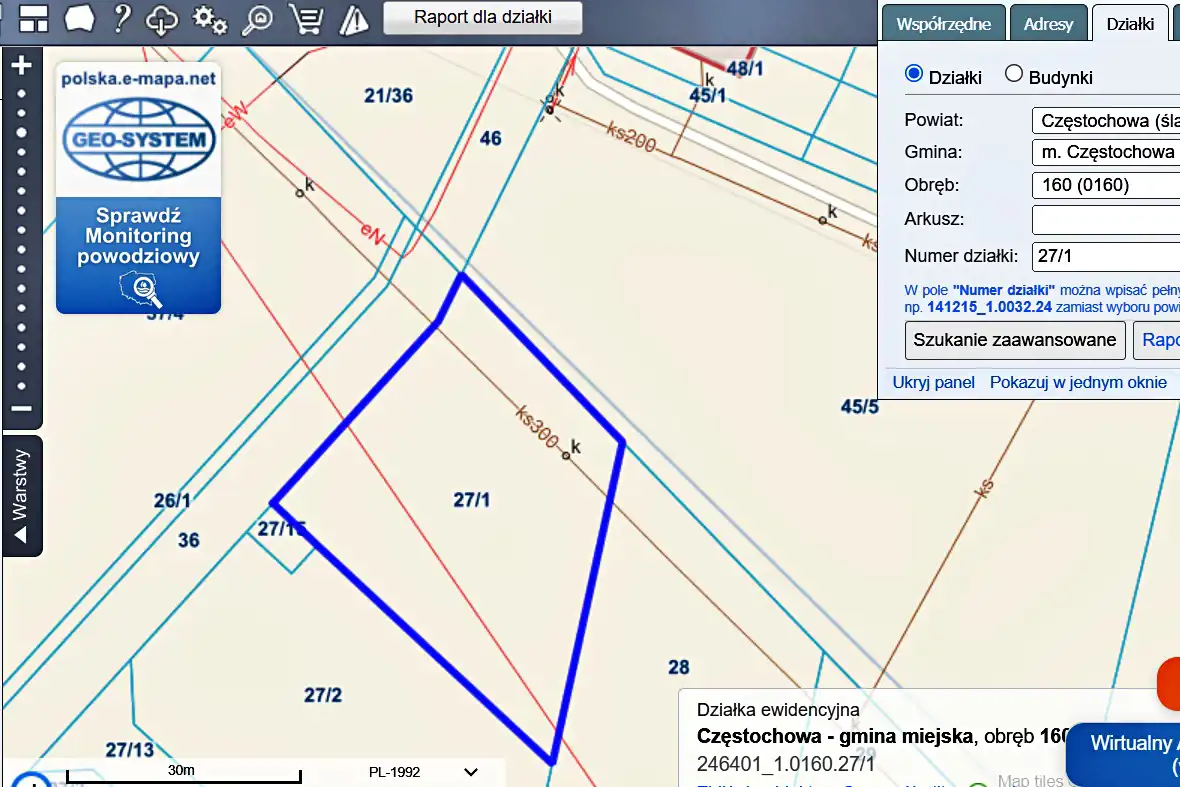
Task: Open the Obręb dropdown showing 160 (0160)
Action: point(1105,185)
